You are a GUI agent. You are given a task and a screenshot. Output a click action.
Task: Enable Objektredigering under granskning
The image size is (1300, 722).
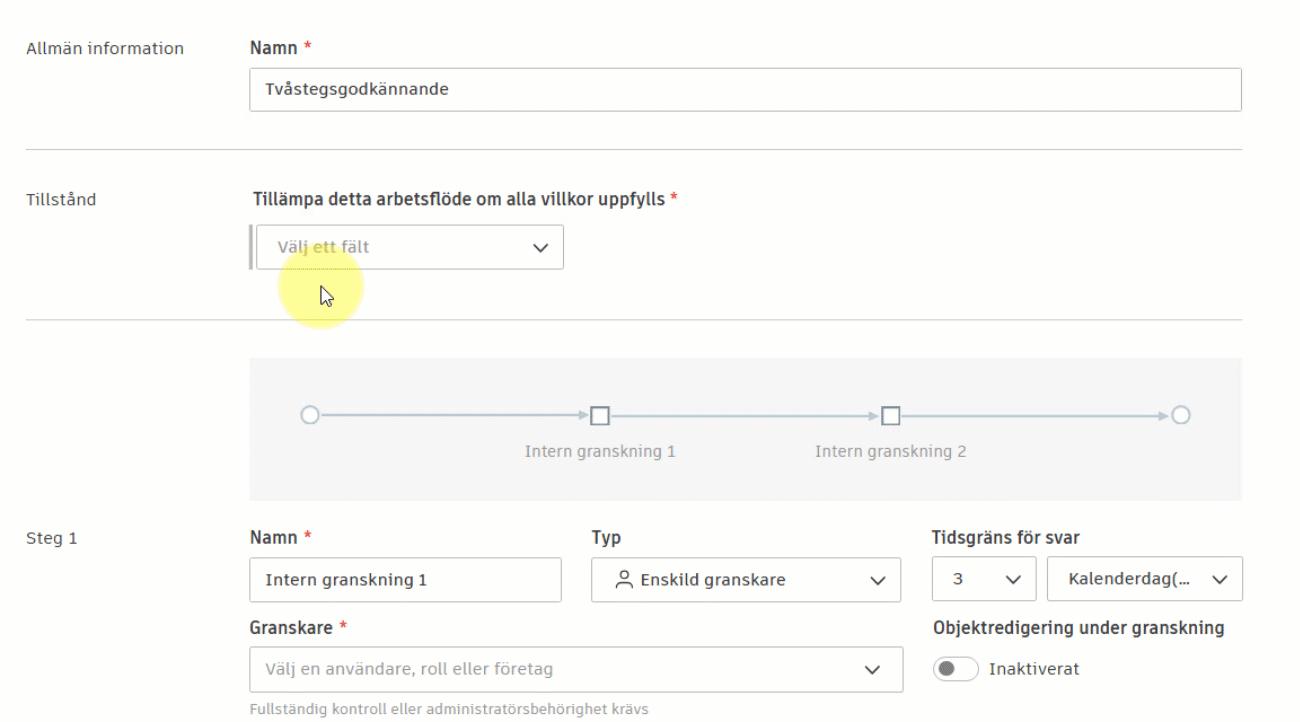[x=957, y=669]
